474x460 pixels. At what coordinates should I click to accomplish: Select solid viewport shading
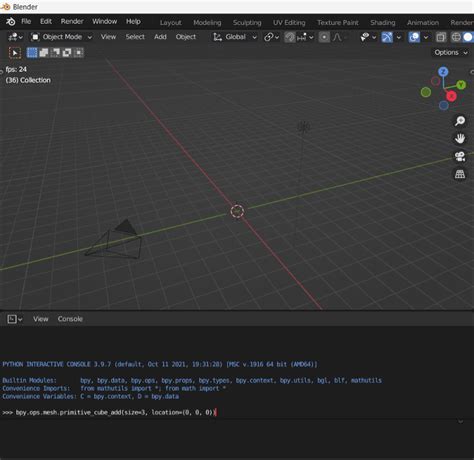click(x=468, y=37)
